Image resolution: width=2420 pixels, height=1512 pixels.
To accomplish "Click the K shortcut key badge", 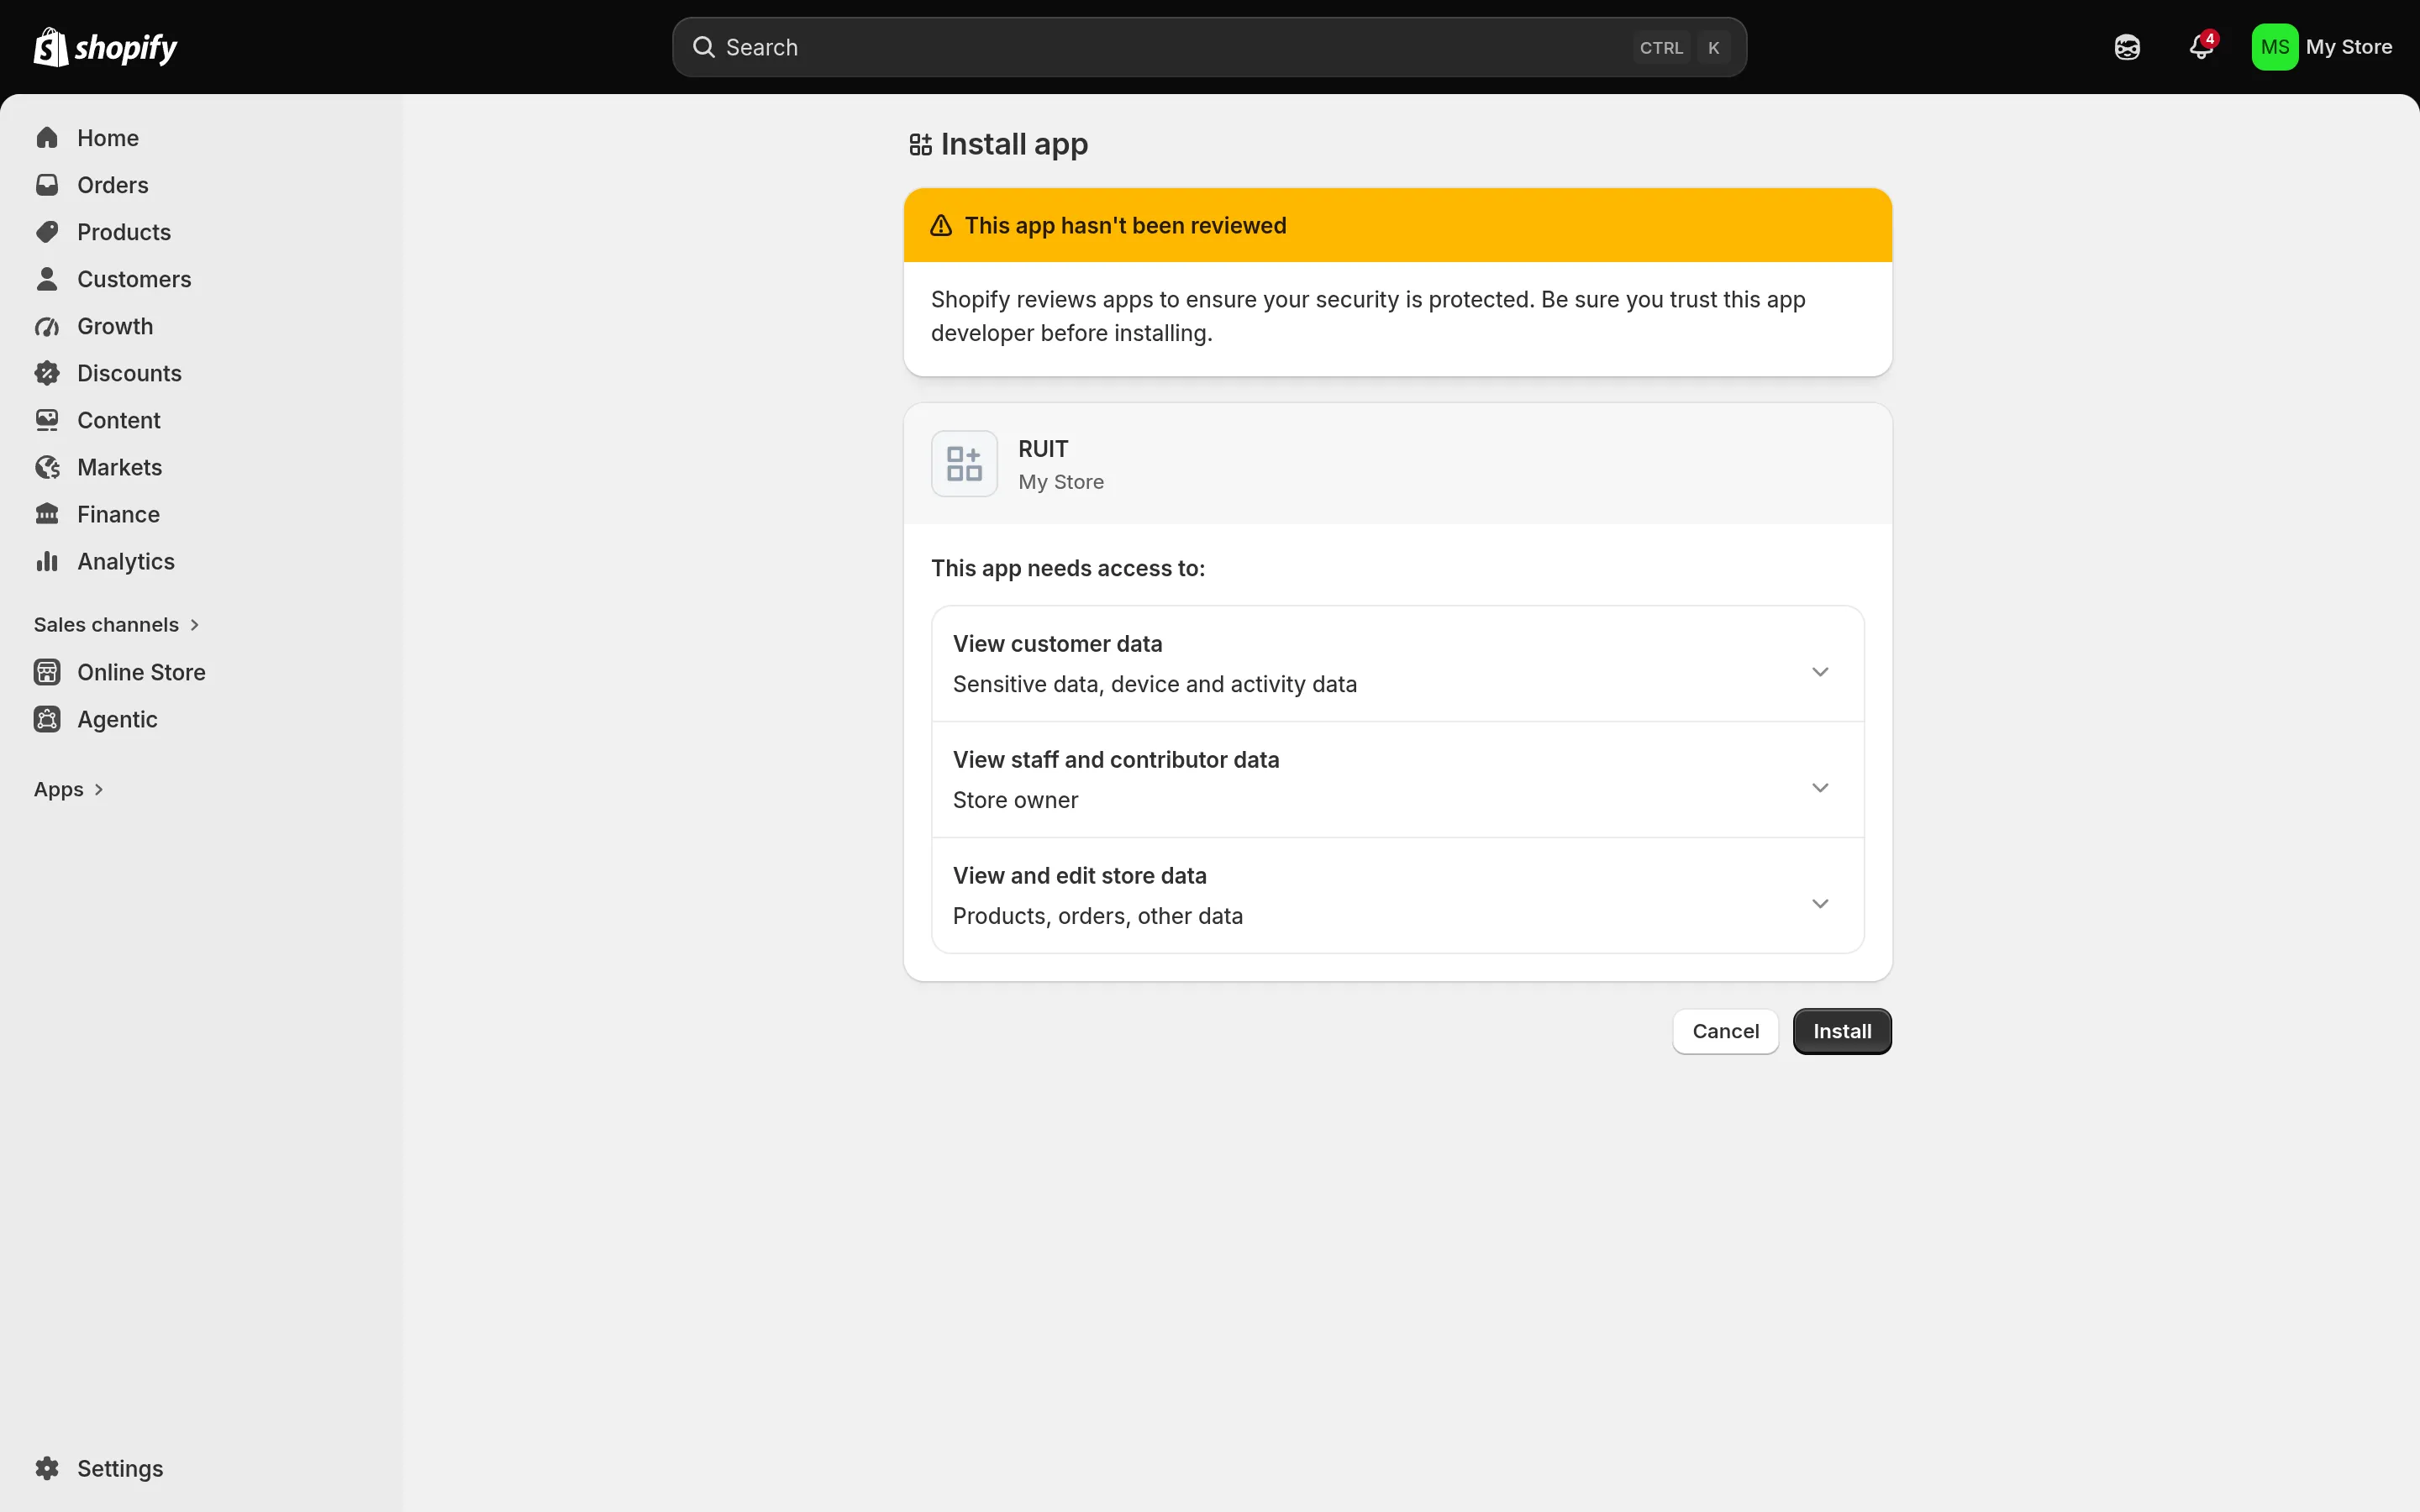I will (1713, 48).
